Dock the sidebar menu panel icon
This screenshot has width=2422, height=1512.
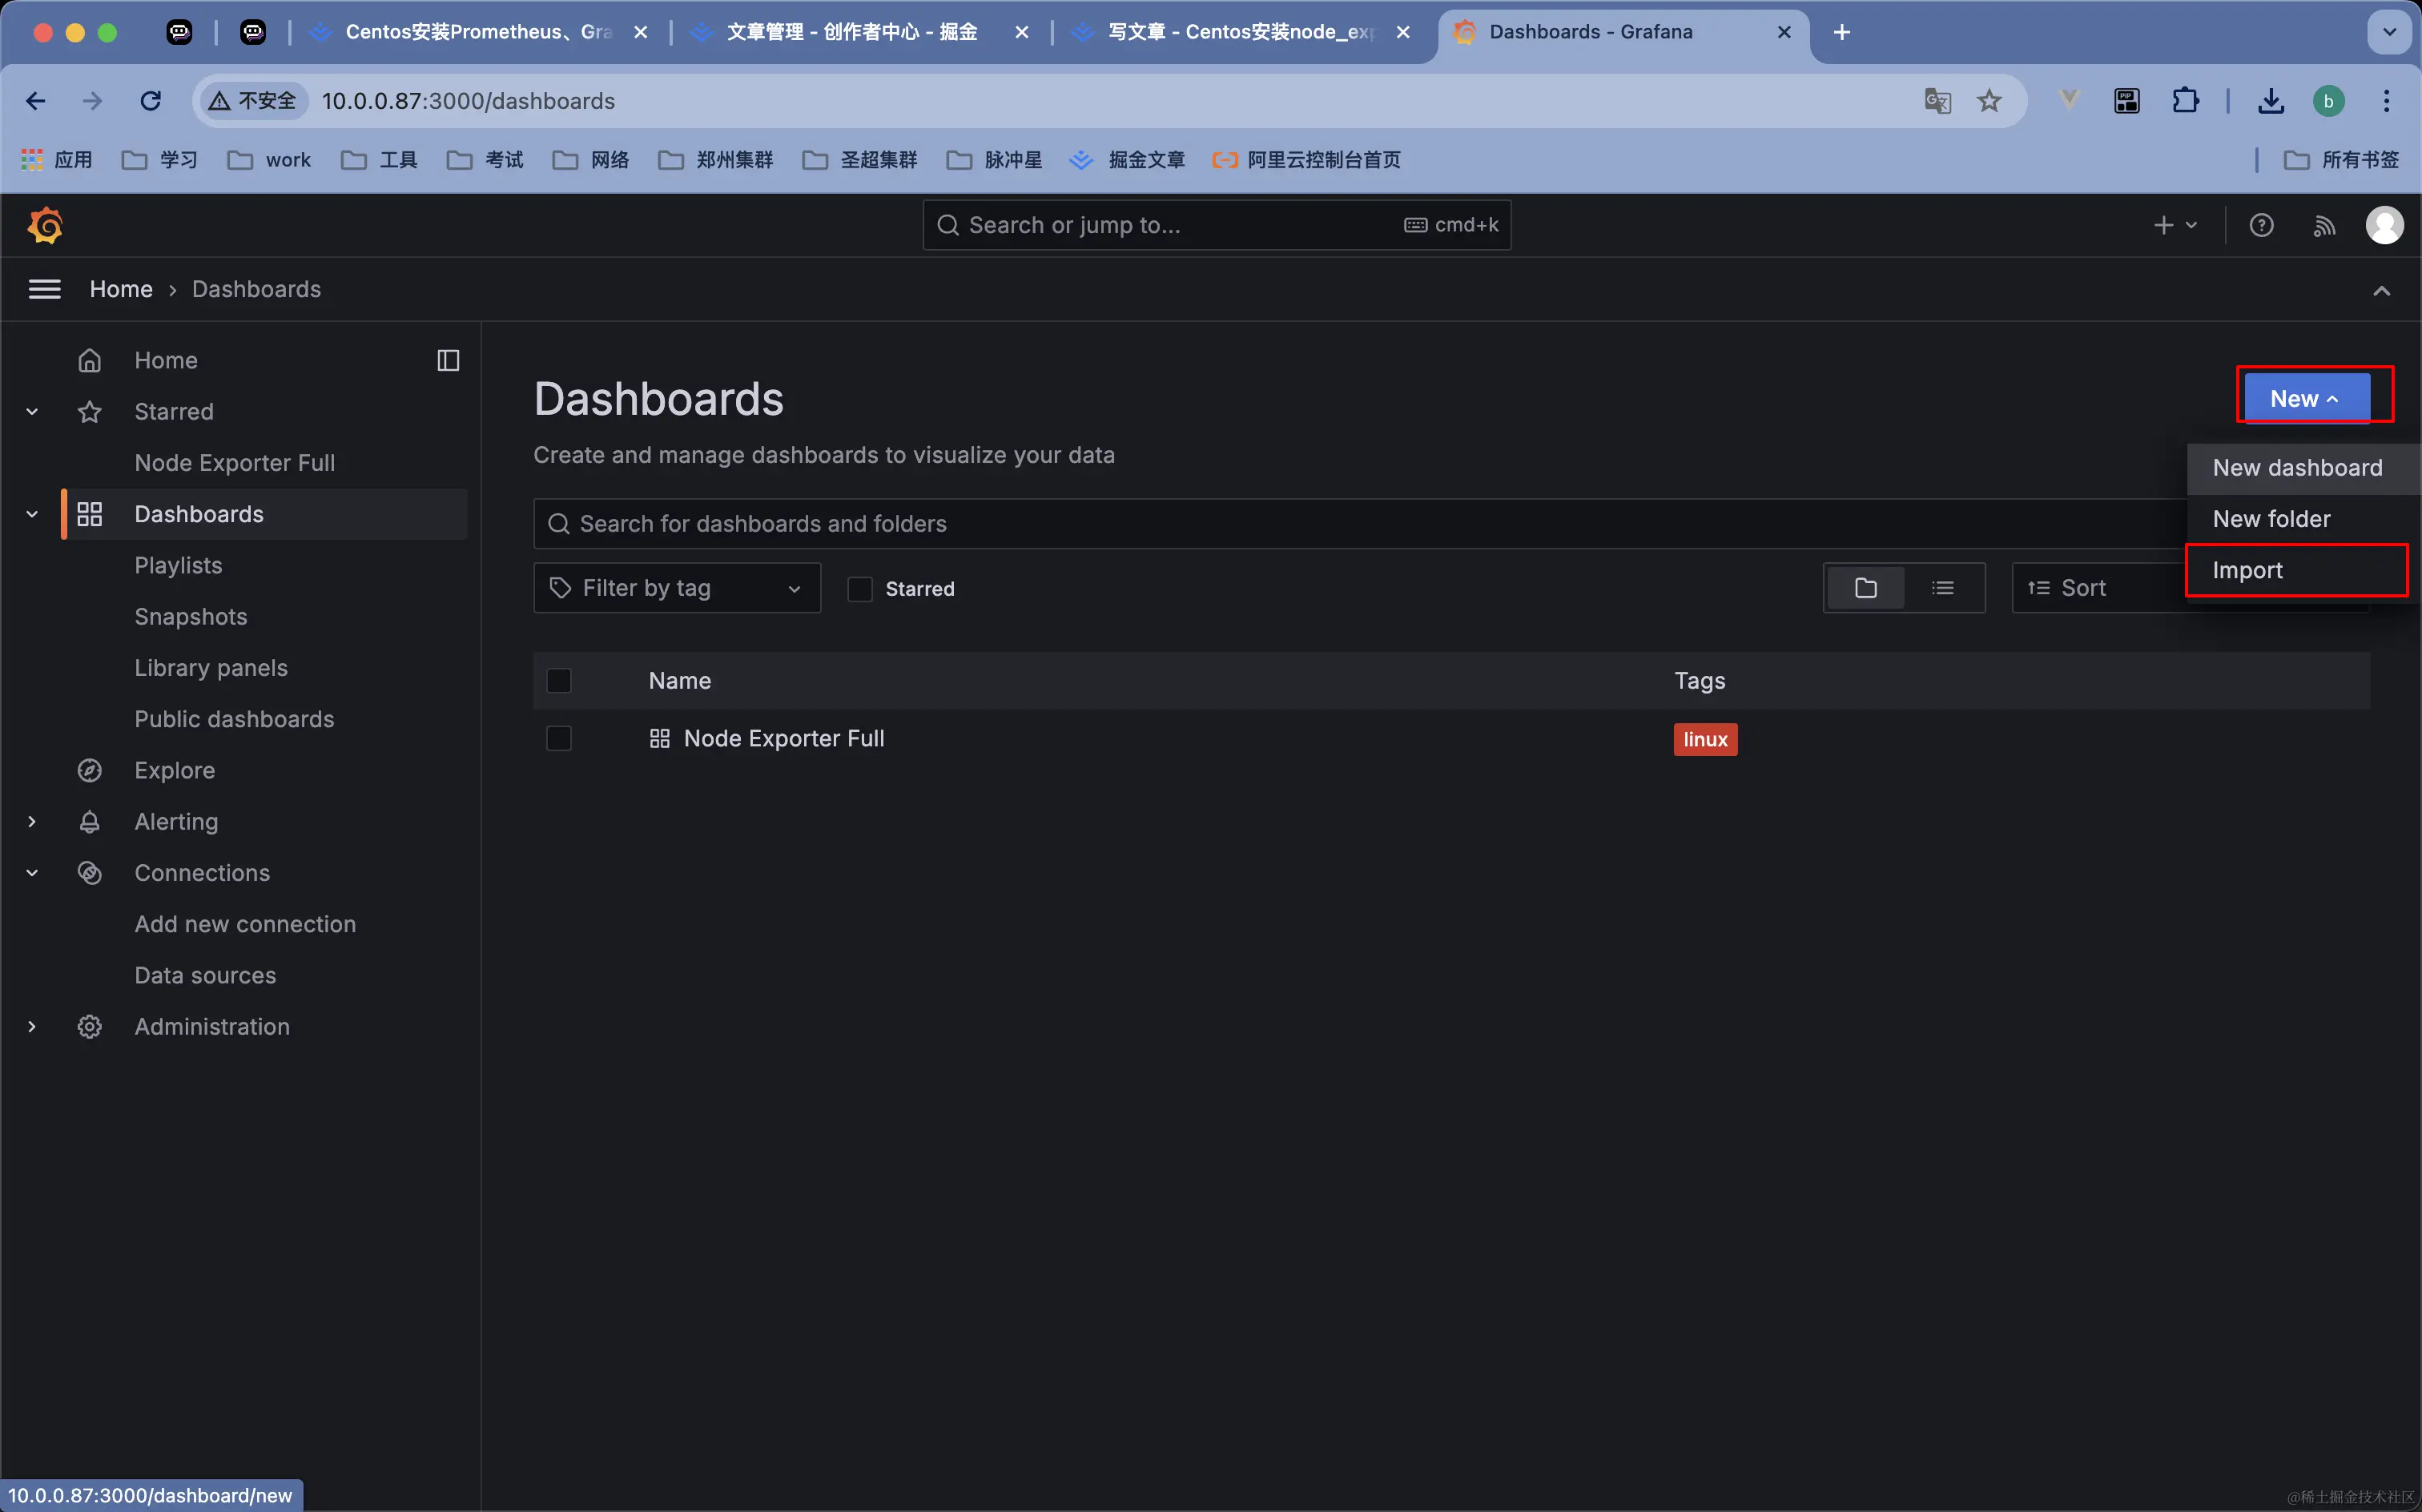448,361
